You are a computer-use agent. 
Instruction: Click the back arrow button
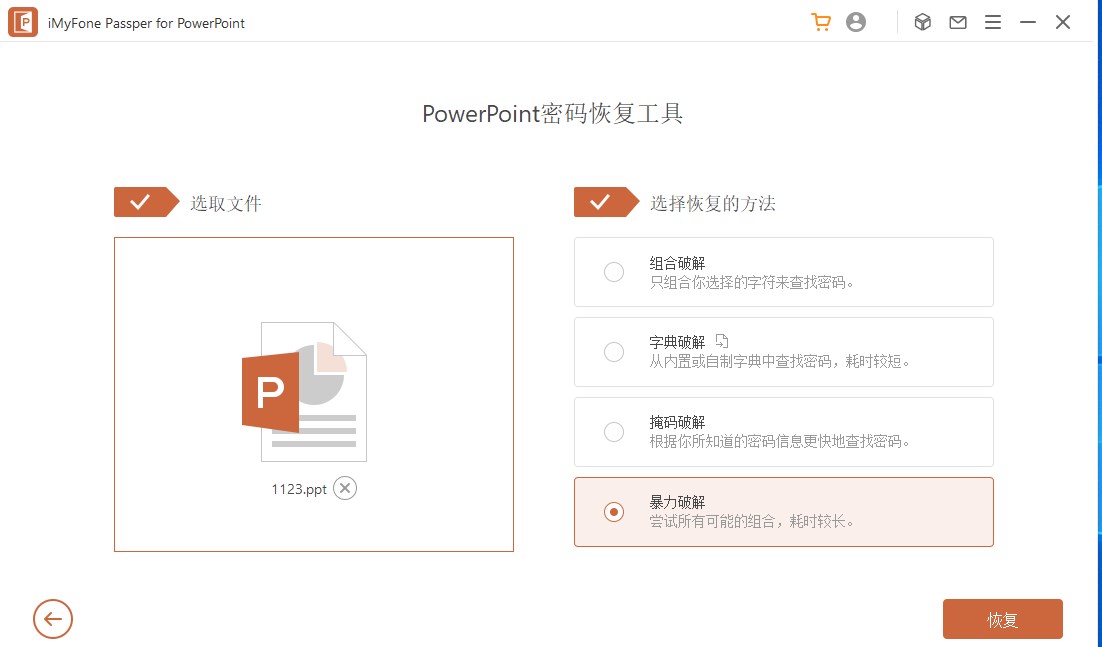click(52, 619)
